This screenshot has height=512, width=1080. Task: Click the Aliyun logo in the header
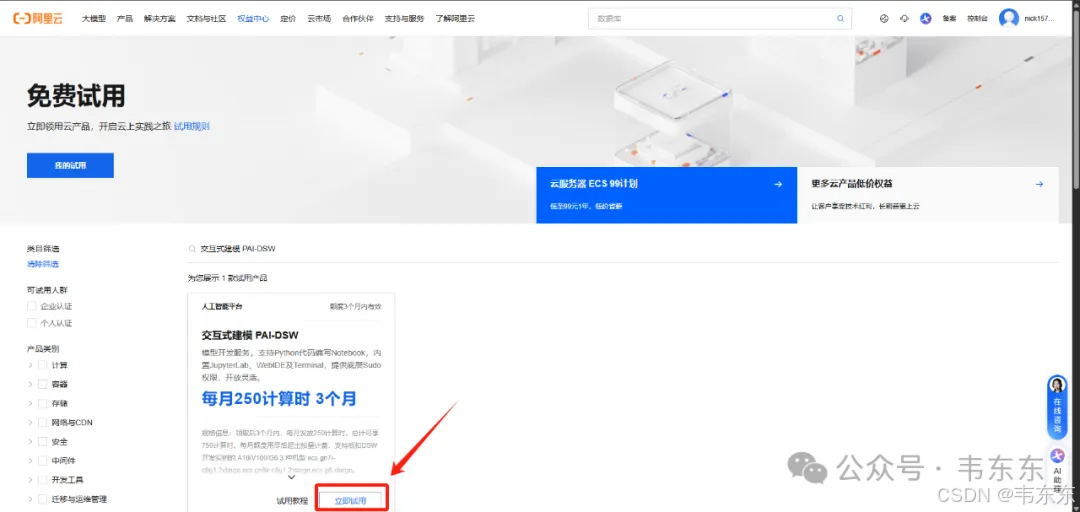(x=38, y=19)
